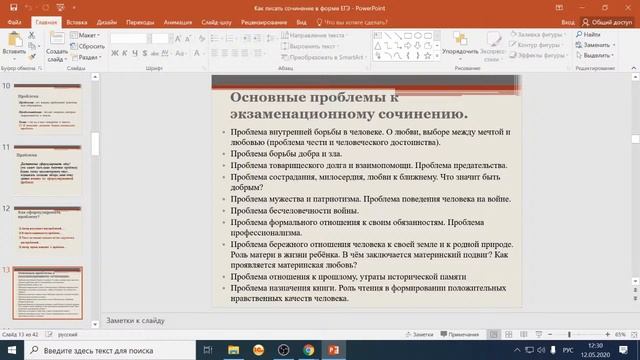The height and width of the screenshot is (360, 640).
Task: Fit slide to window icon
Action: pos(634,334)
